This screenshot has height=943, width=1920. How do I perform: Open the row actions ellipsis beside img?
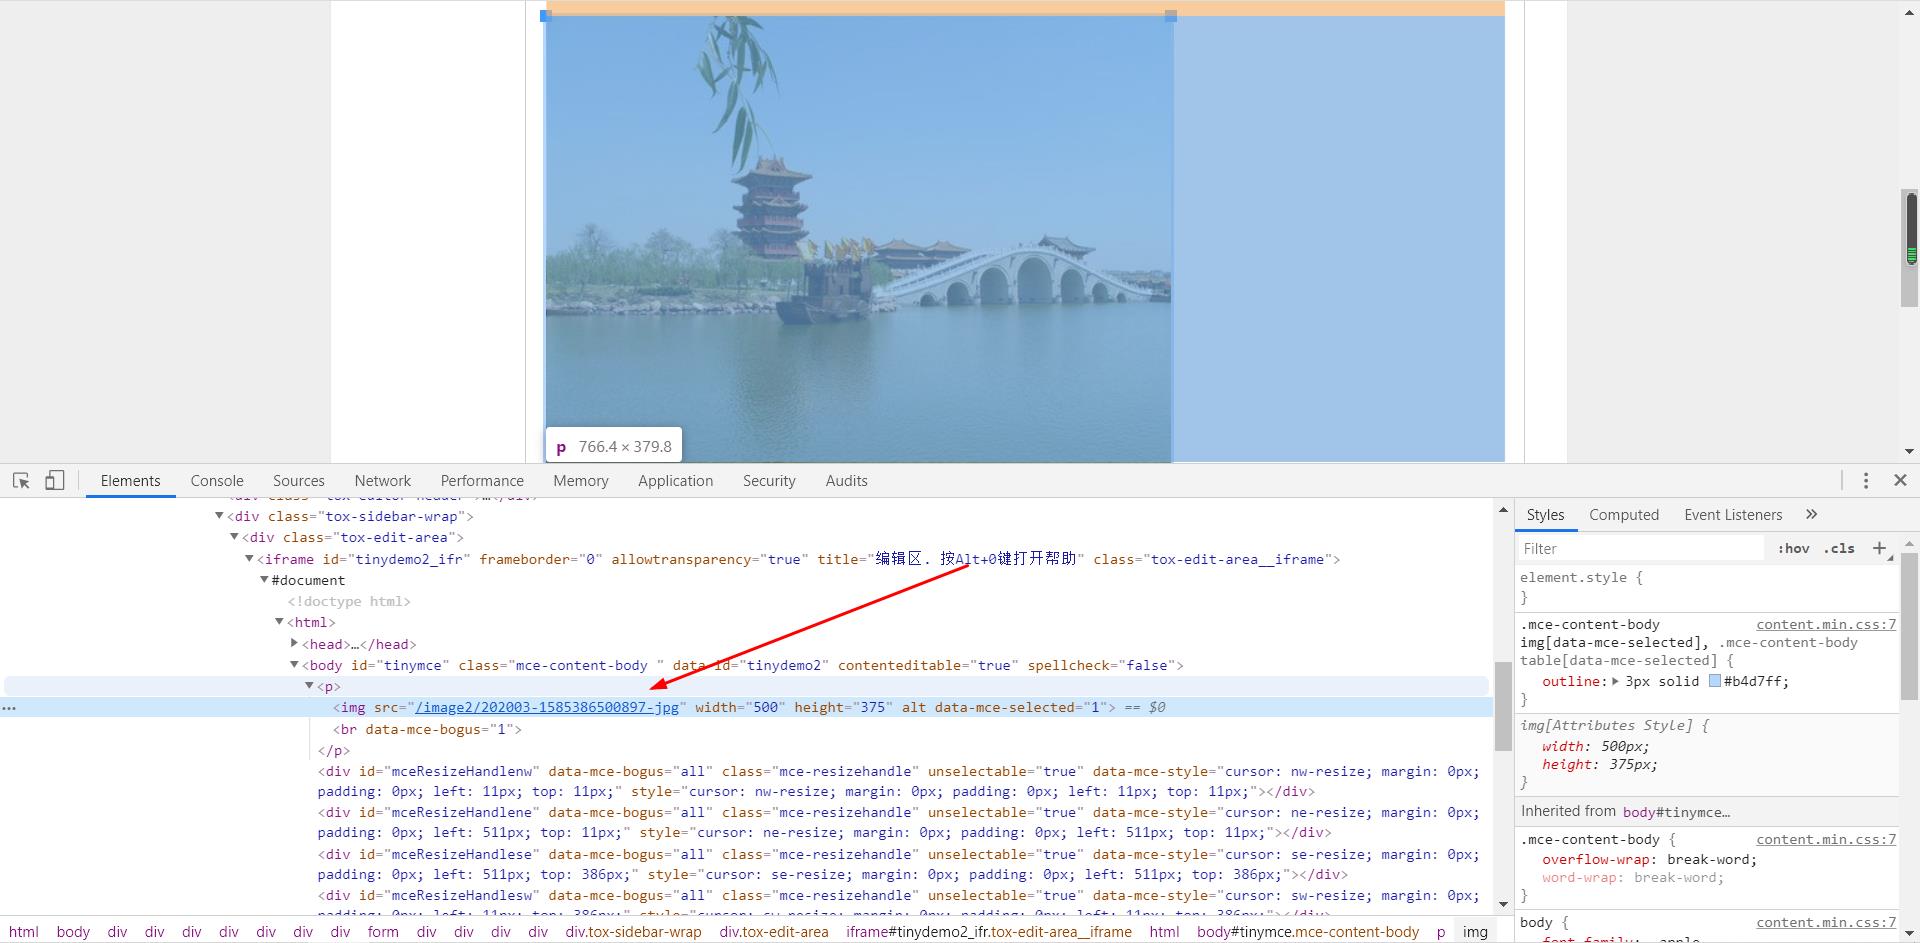(9, 708)
